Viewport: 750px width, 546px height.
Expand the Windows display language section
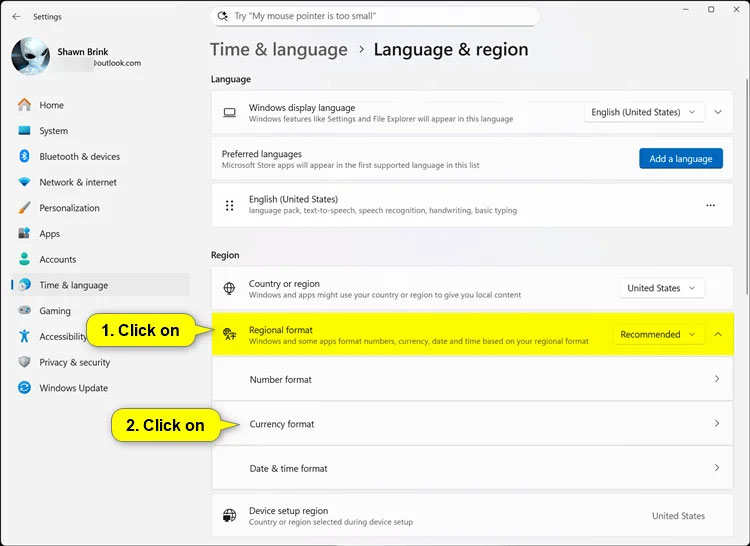click(x=718, y=113)
